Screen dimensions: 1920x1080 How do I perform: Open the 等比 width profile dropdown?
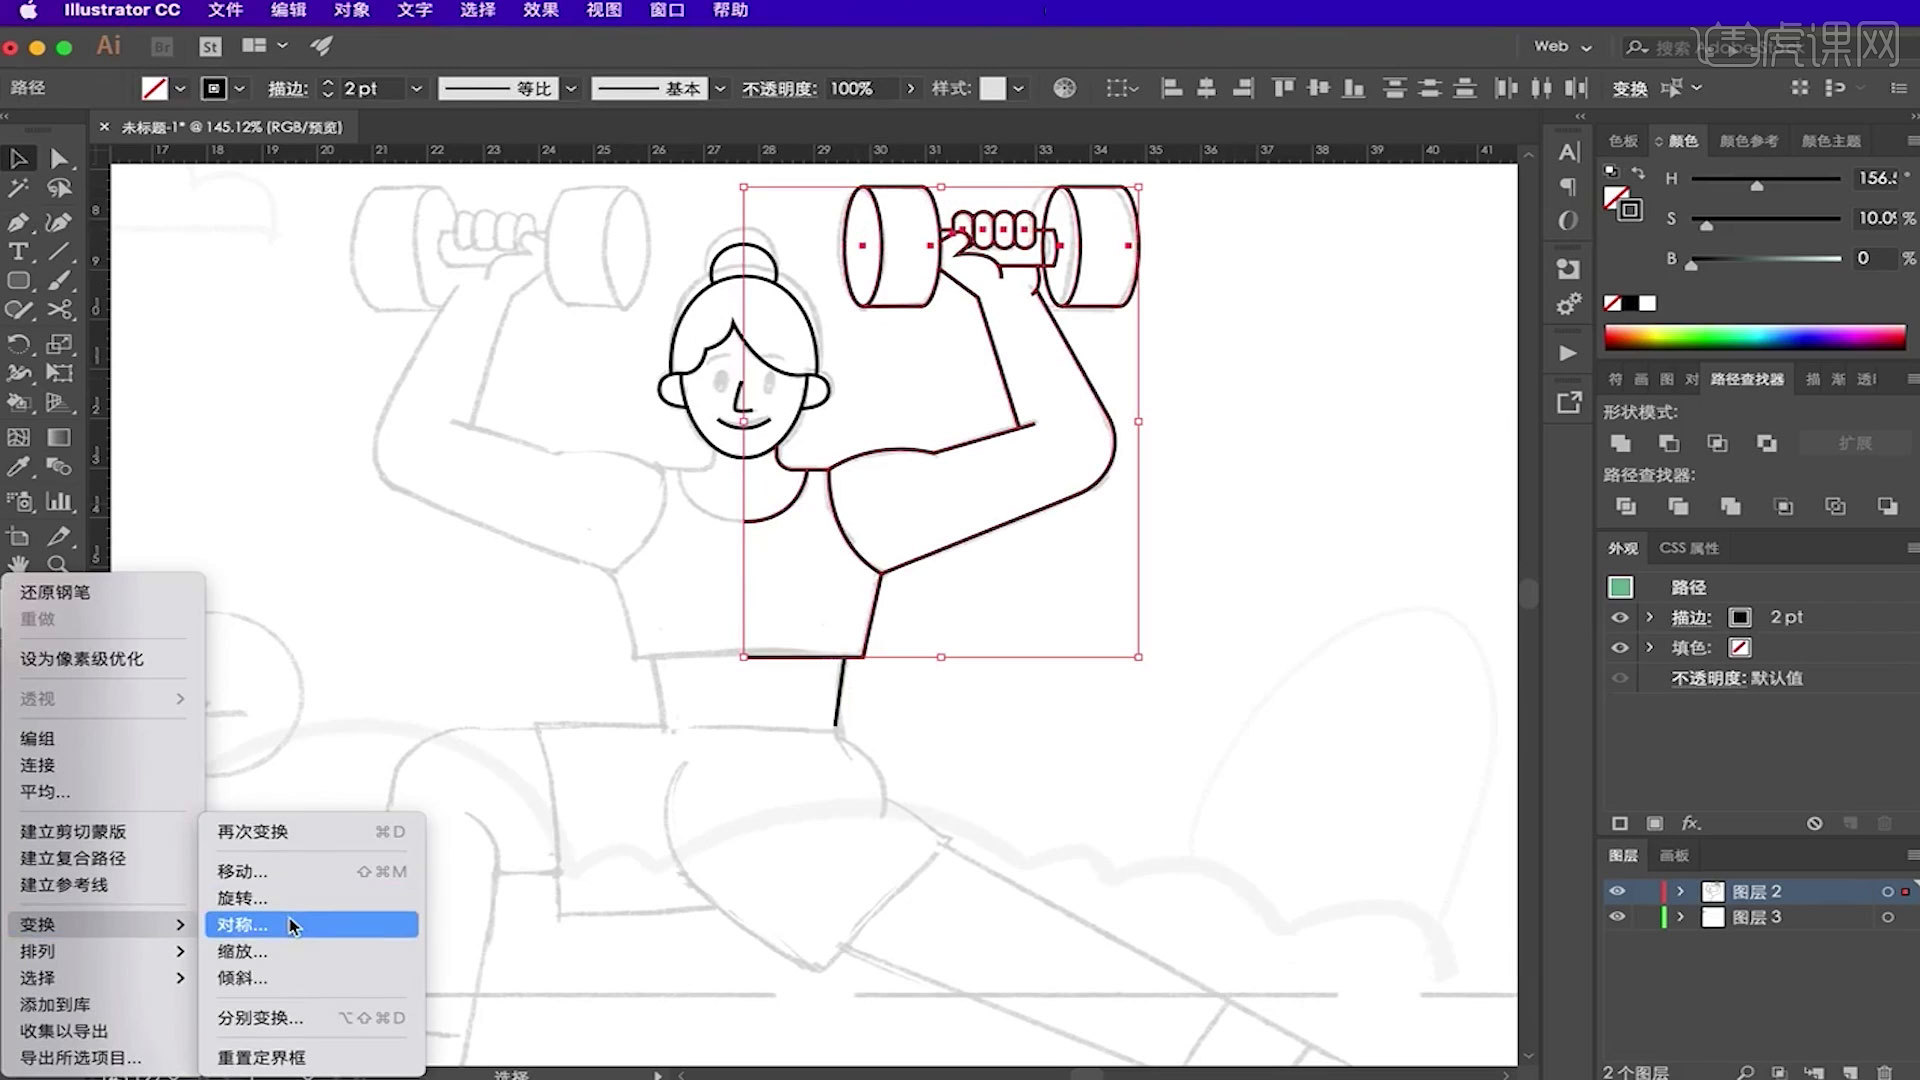pos(571,89)
